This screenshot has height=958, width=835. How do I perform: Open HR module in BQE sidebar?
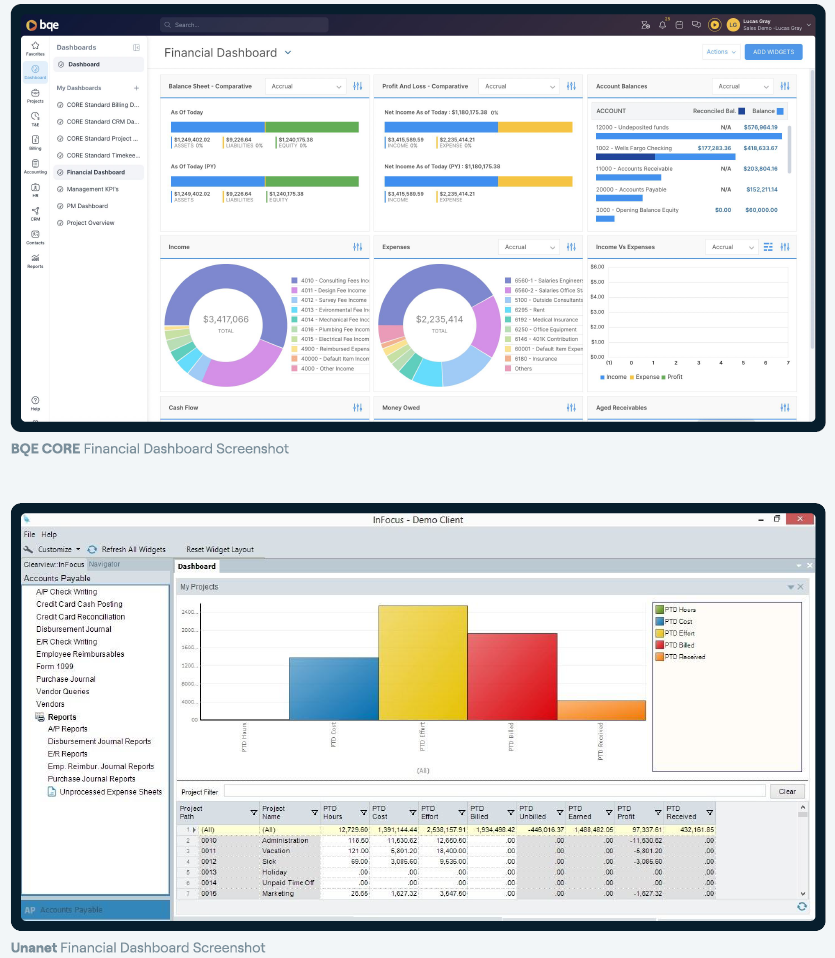[35, 190]
